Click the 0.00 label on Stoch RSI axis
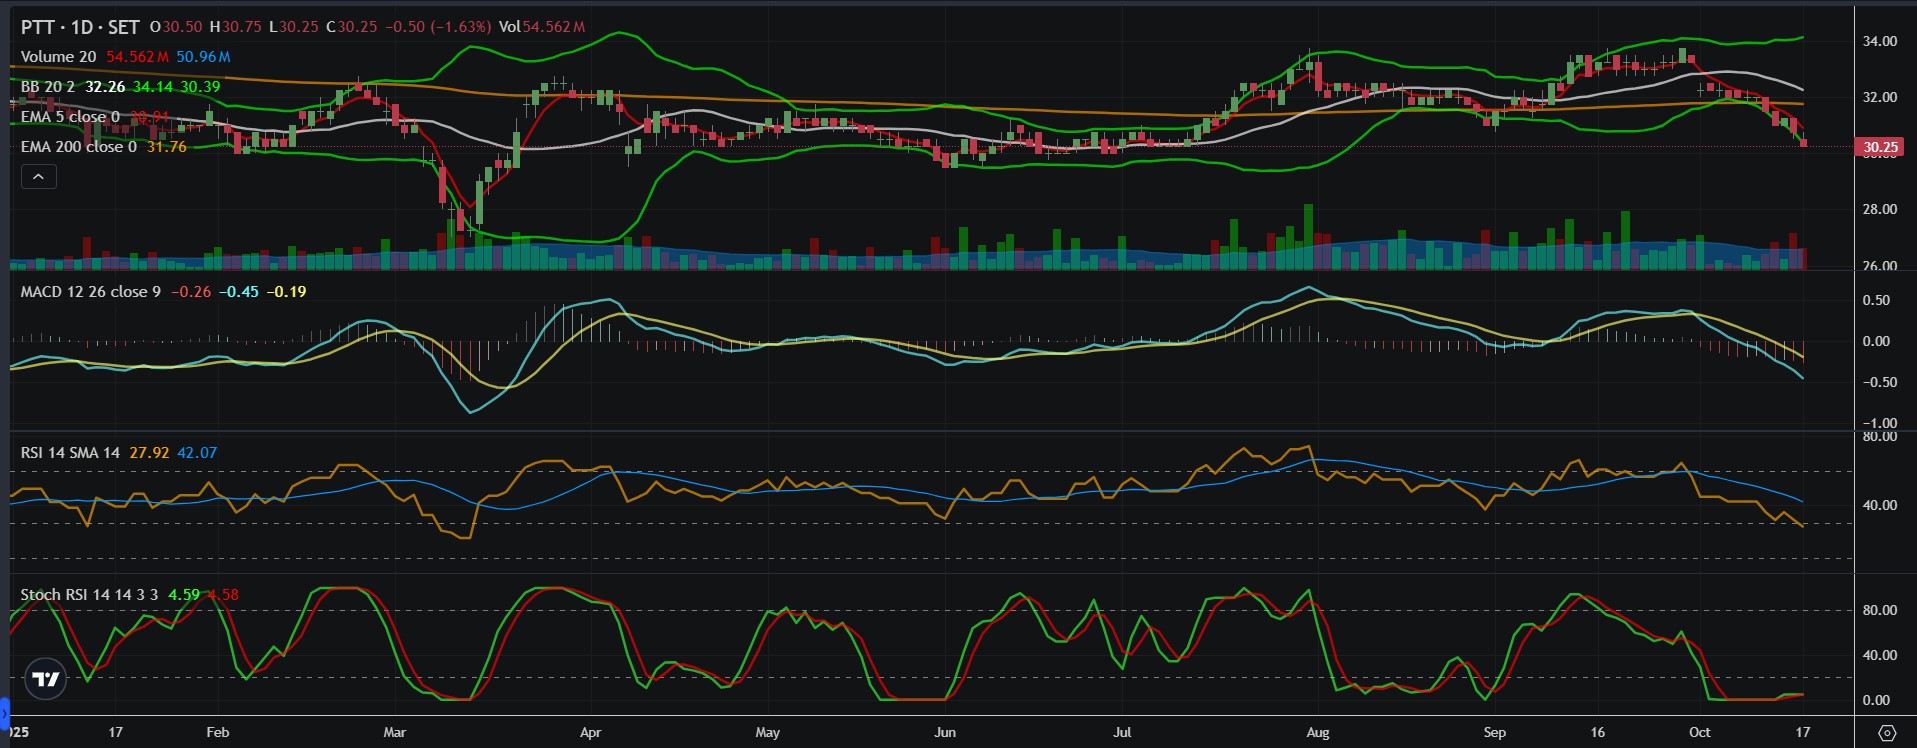This screenshot has height=748, width=1917. (x=1877, y=700)
